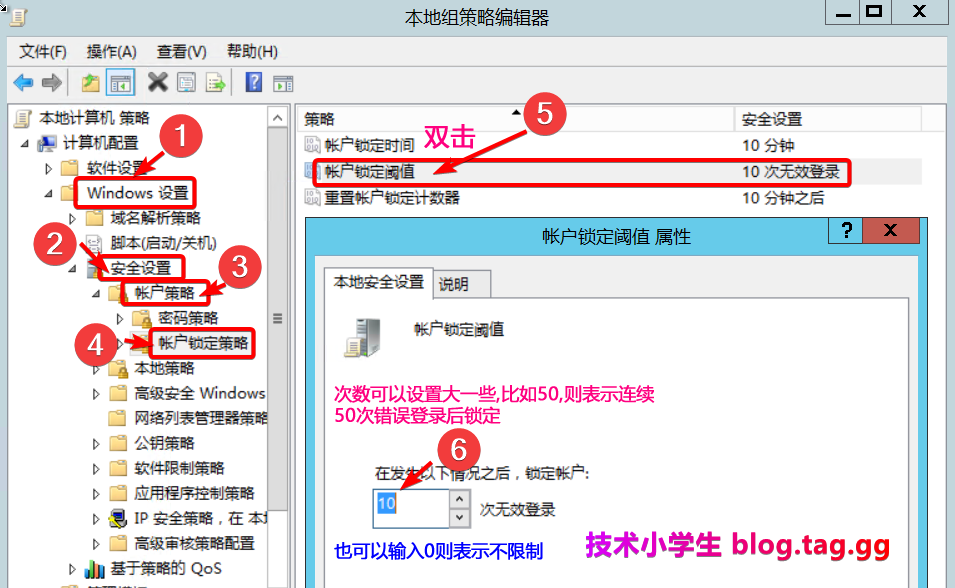Expand the 公钥策略 tree node
The width and height of the screenshot is (955, 588).
click(96, 443)
